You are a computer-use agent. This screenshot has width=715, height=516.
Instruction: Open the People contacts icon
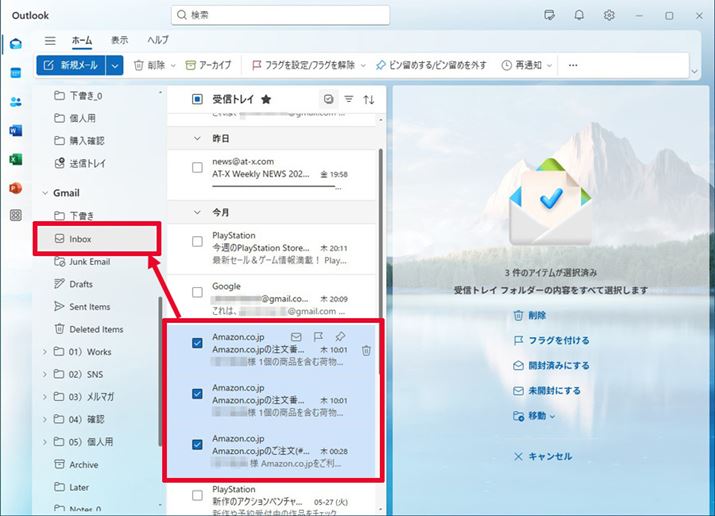16,102
